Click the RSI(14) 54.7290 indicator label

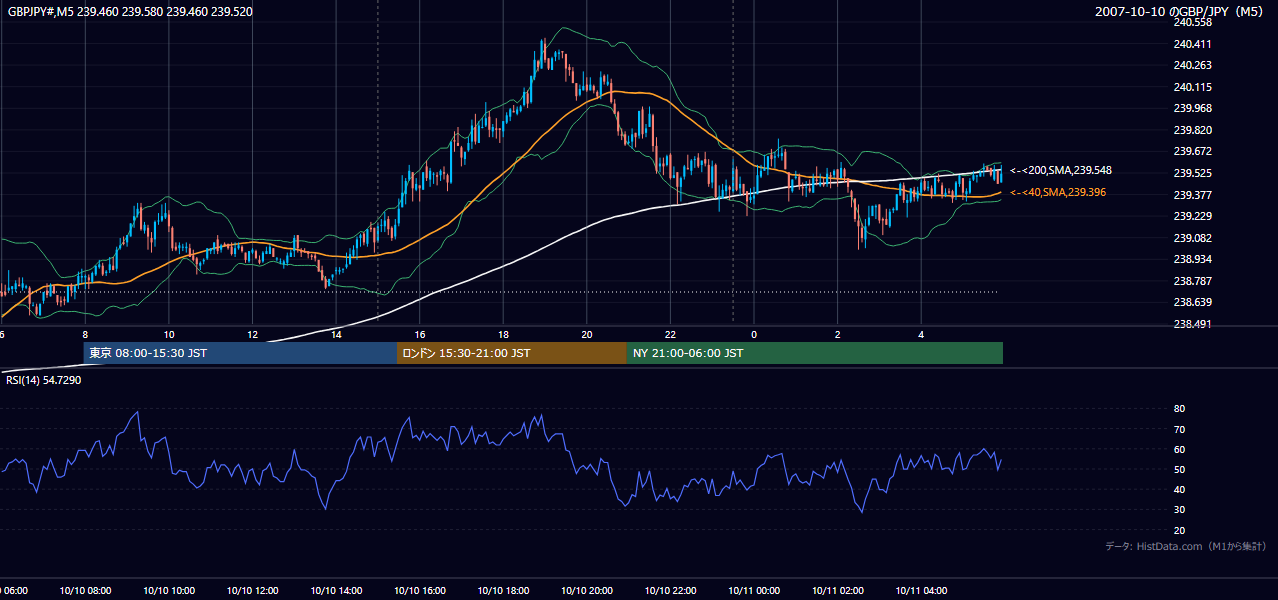(44, 380)
